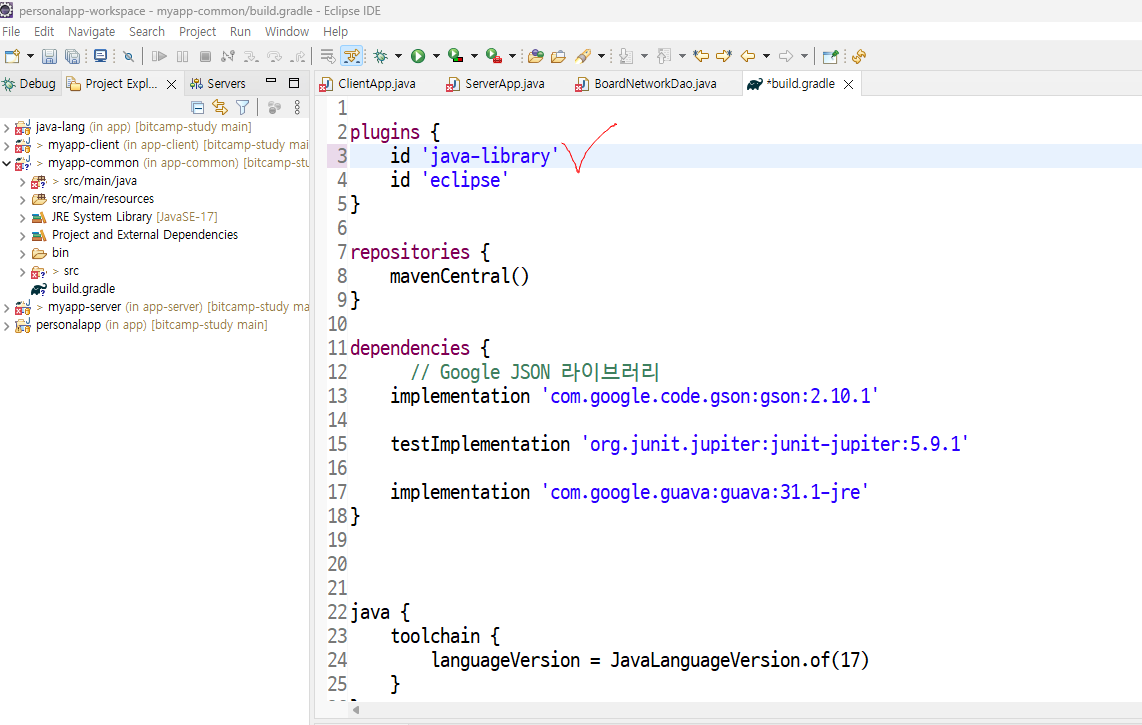
Task: Click the Run External Tools icon
Action: (494, 56)
